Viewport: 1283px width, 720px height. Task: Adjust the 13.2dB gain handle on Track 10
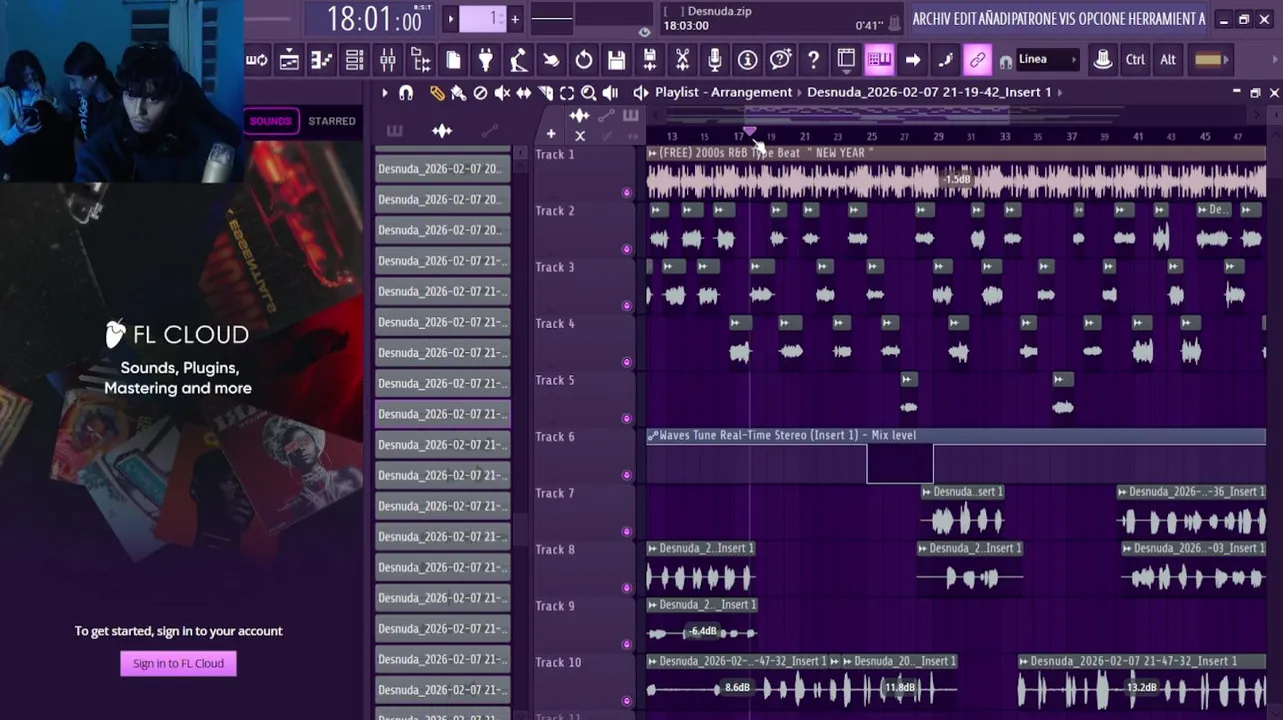click(x=1142, y=688)
